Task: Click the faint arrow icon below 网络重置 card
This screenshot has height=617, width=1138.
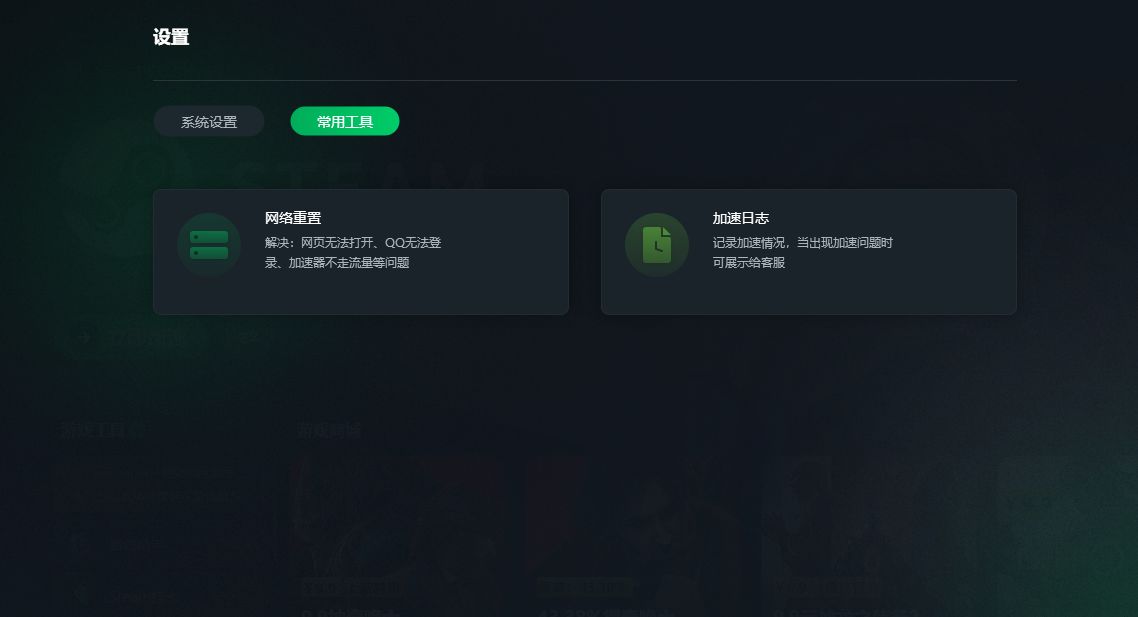Action: click(84, 337)
